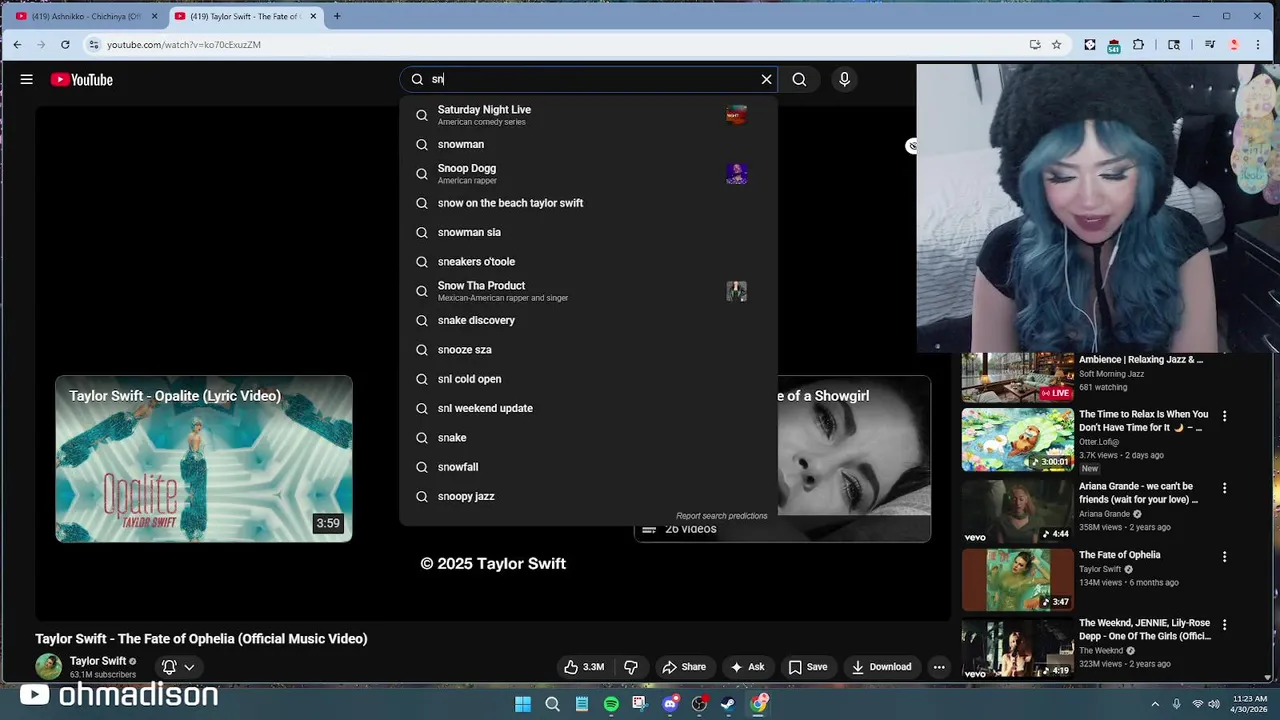
Task: Save the video to a playlist
Action: pos(807,667)
